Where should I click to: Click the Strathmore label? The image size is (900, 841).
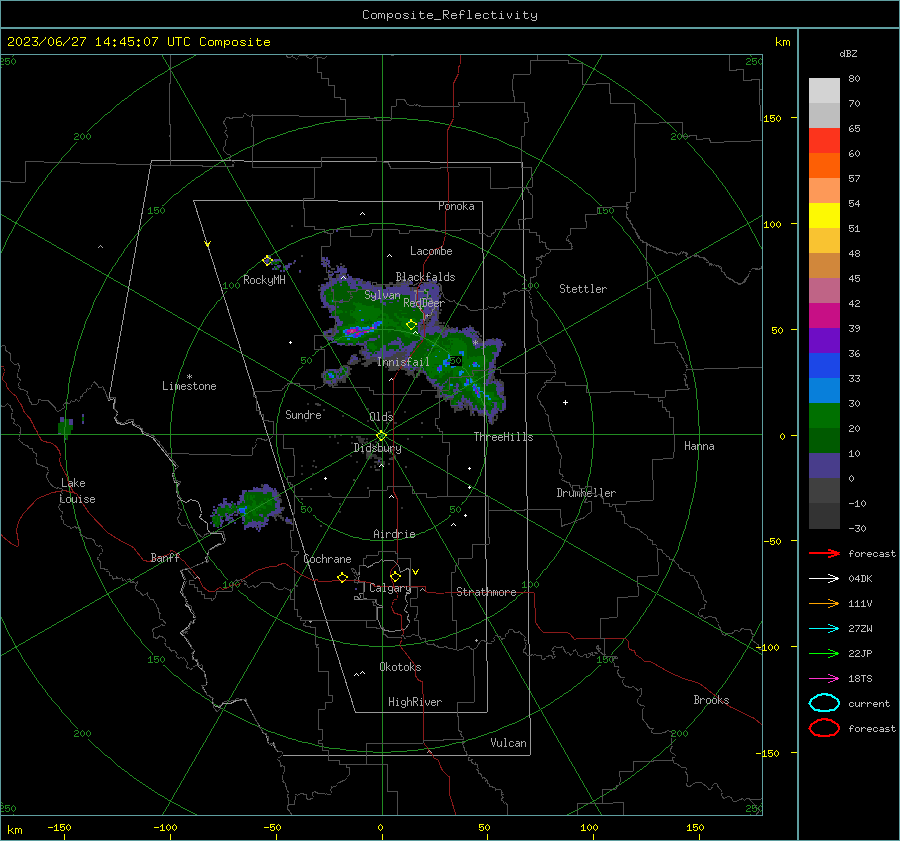pyautogui.click(x=486, y=592)
